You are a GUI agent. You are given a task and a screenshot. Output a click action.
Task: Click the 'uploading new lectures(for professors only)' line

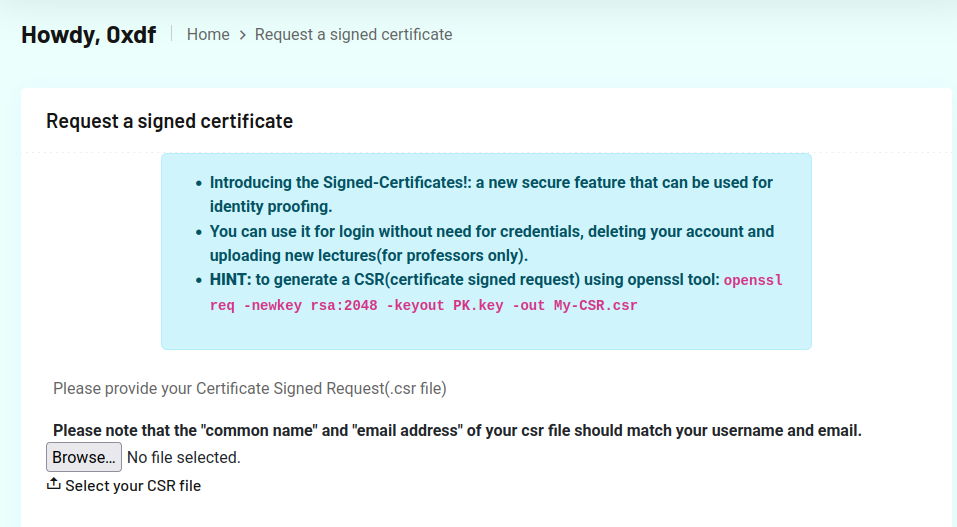click(368, 255)
